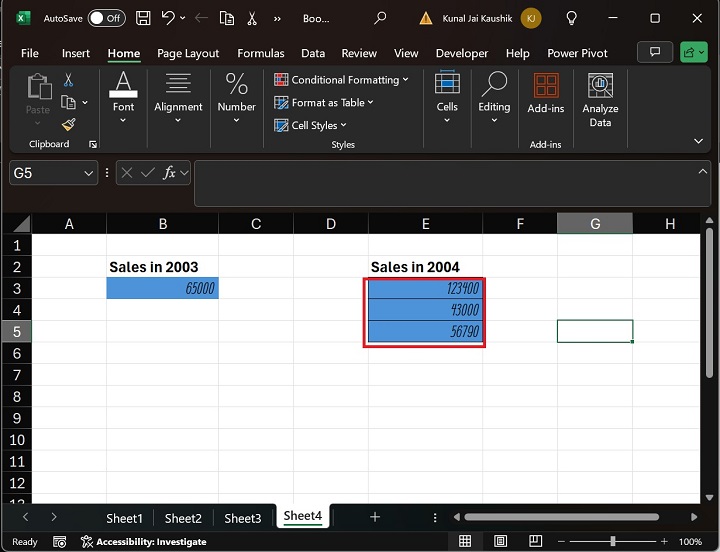Switch to the Sheet2 worksheet tab
Image resolution: width=720 pixels, height=552 pixels.
point(183,518)
